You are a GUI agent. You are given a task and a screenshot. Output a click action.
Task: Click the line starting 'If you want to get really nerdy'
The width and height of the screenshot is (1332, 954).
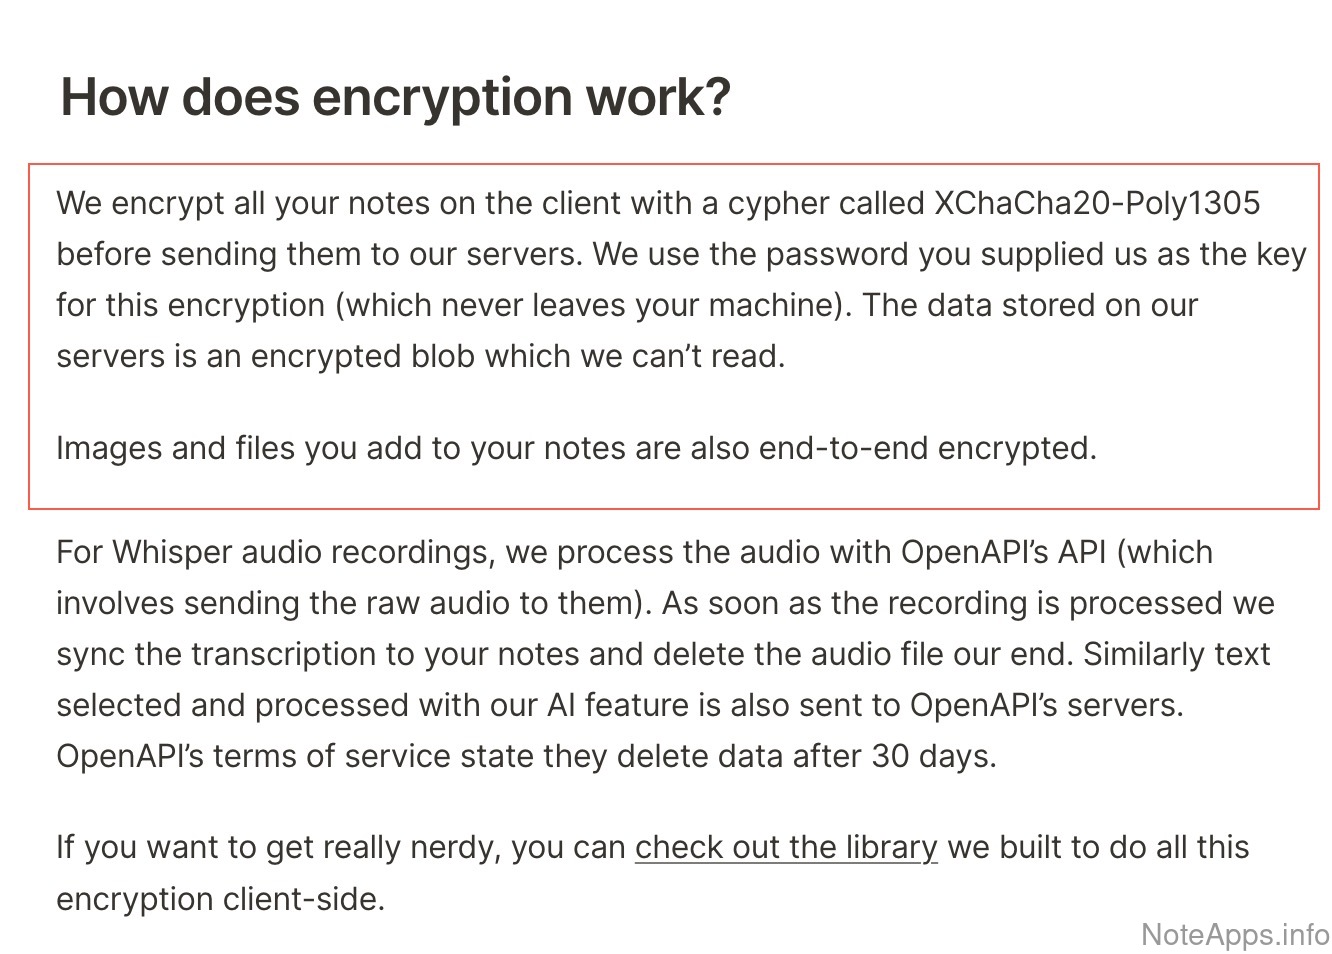(340, 847)
